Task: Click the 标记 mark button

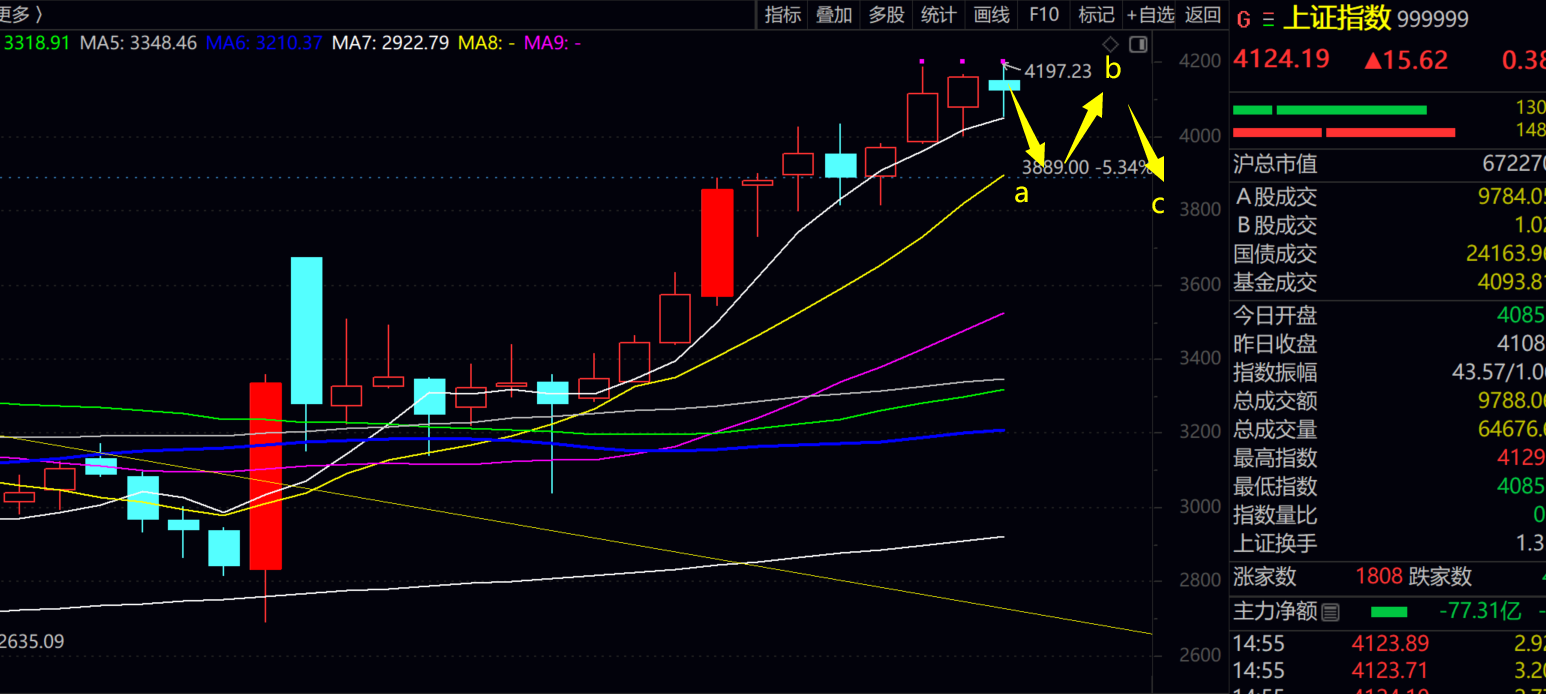Action: pyautogui.click(x=1096, y=14)
